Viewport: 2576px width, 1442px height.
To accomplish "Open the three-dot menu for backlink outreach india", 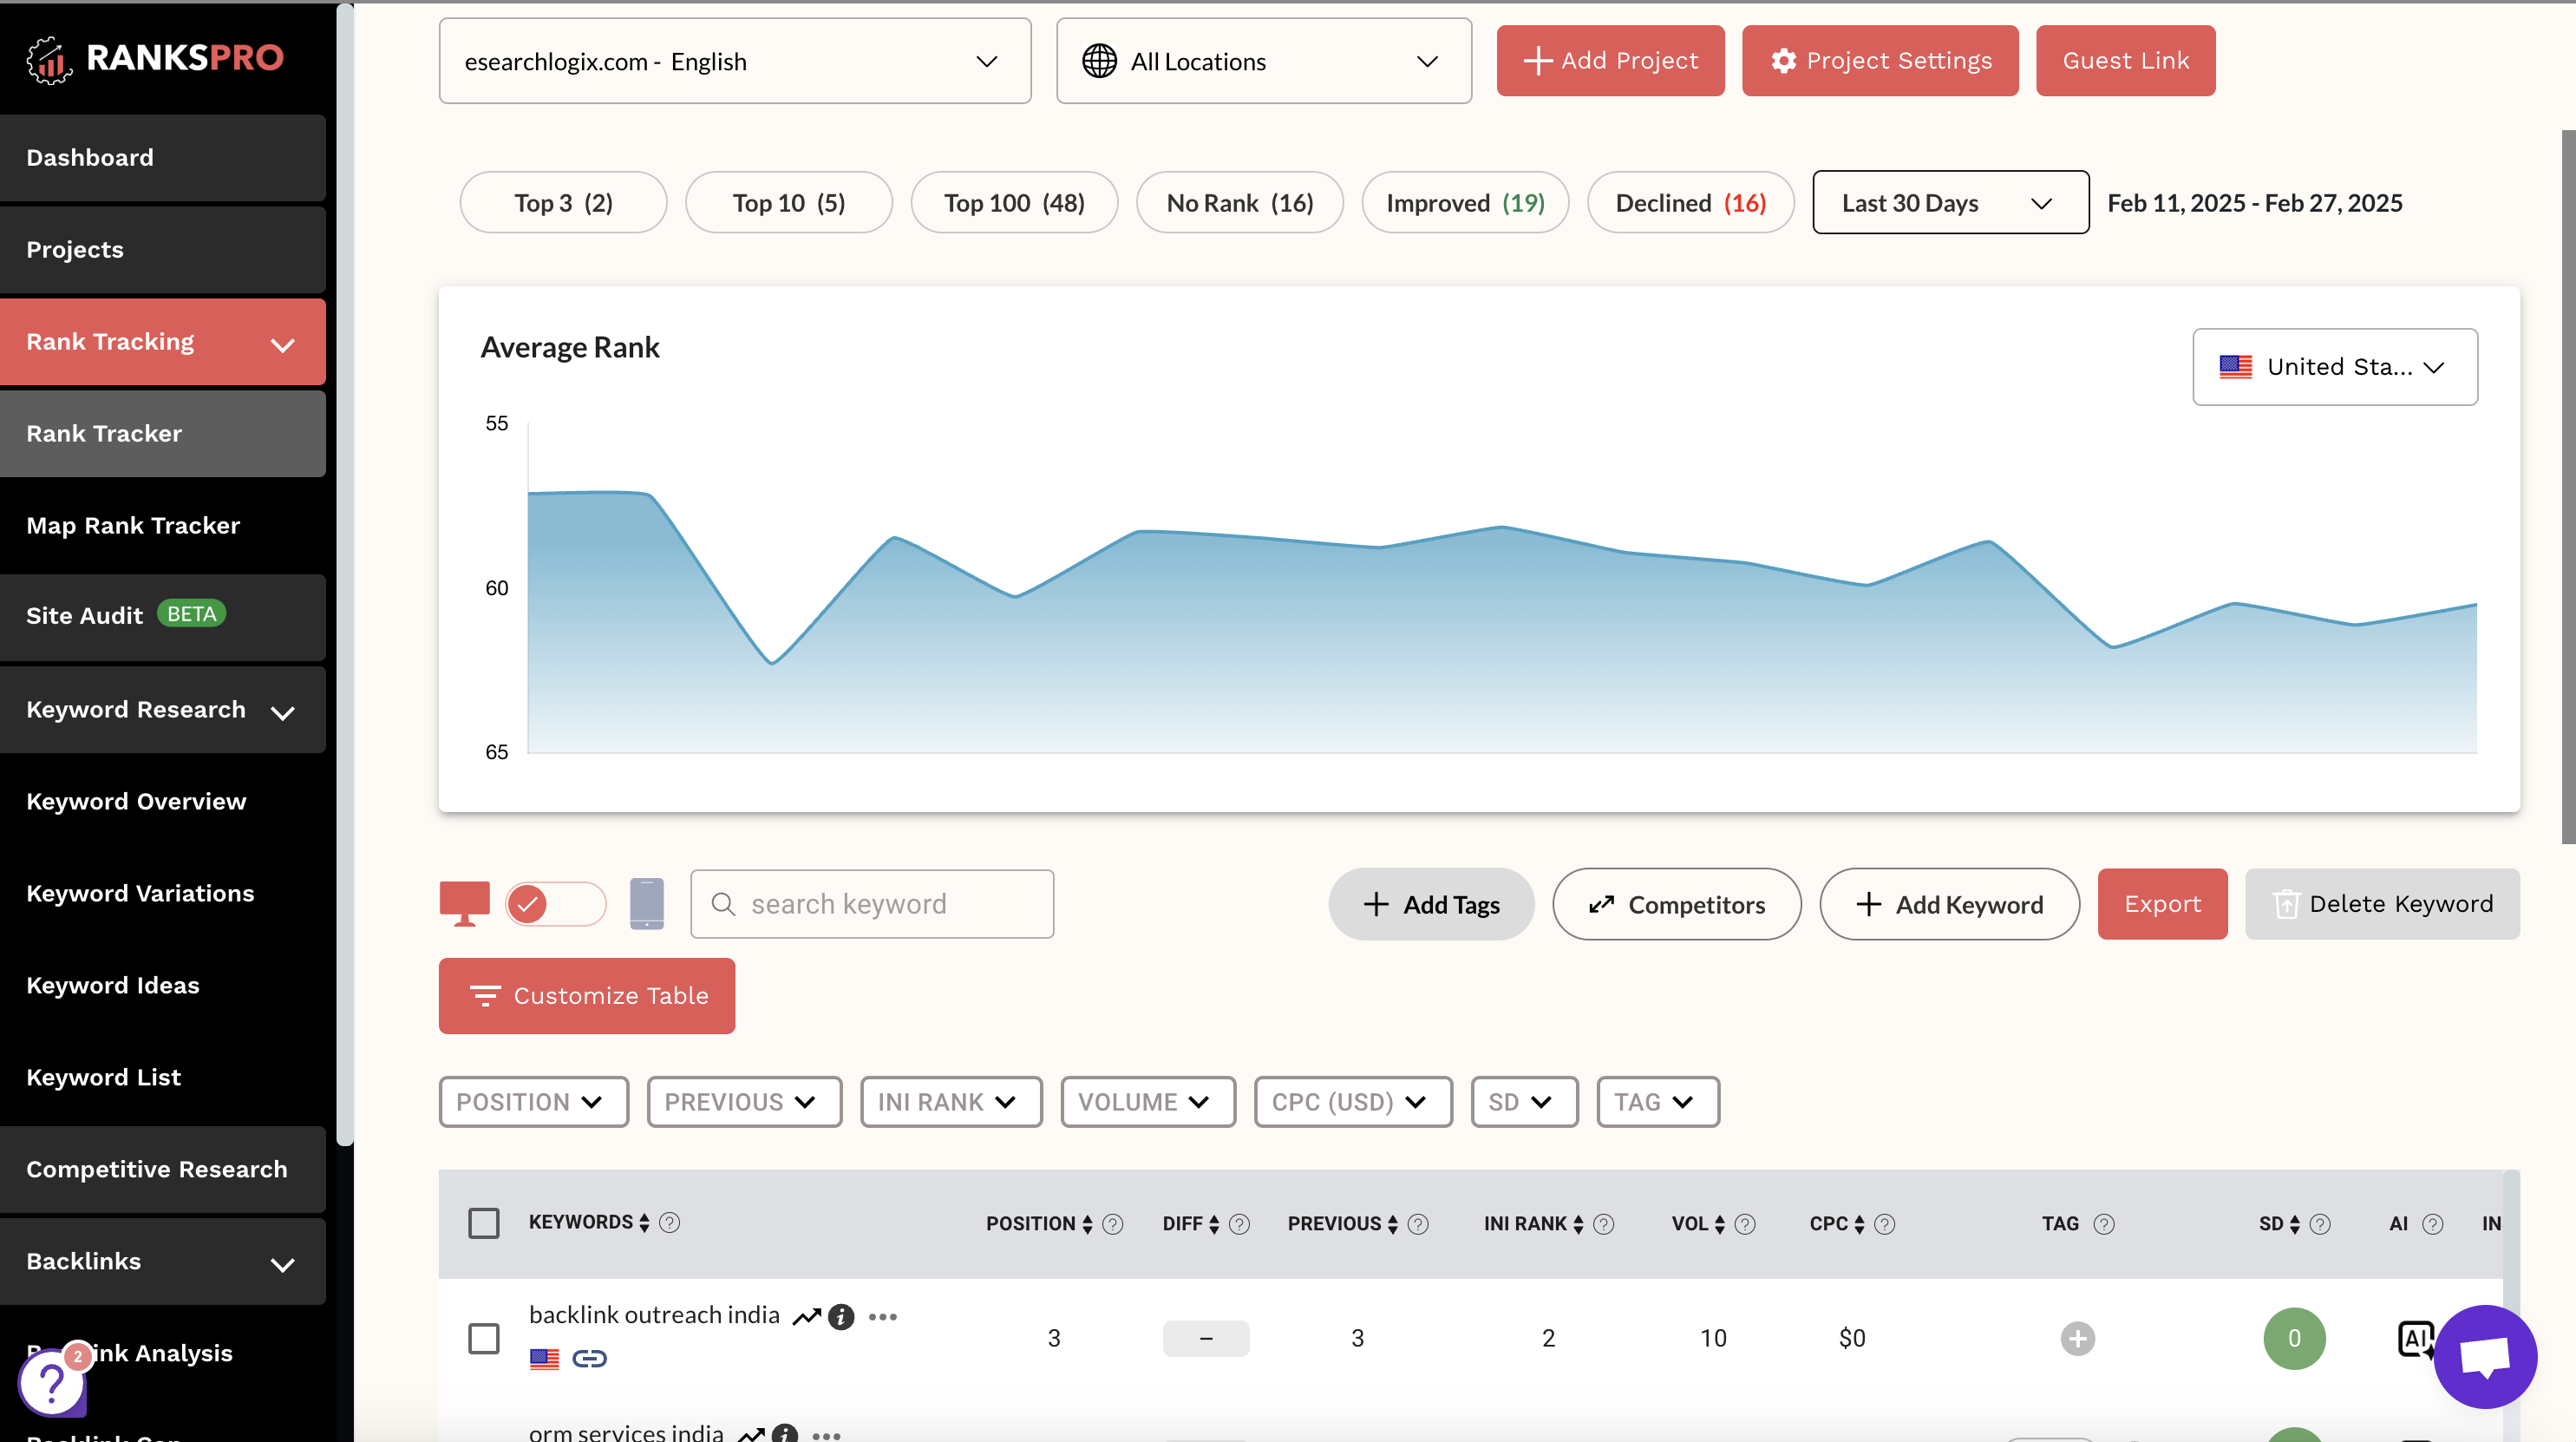I will click(x=882, y=1317).
